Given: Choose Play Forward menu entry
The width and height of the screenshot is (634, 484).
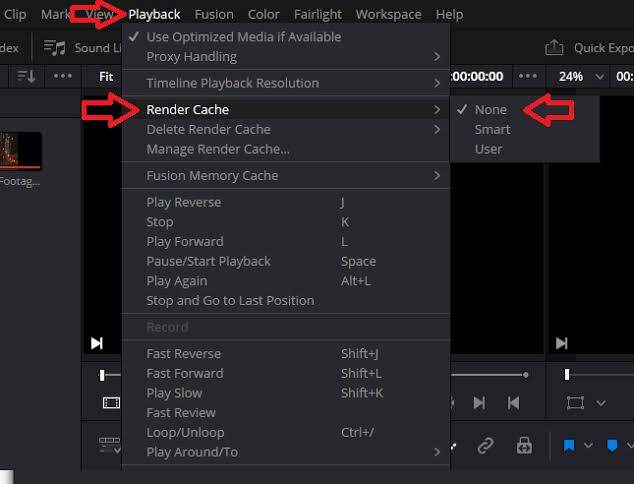Looking at the screenshot, I should click(286, 242).
